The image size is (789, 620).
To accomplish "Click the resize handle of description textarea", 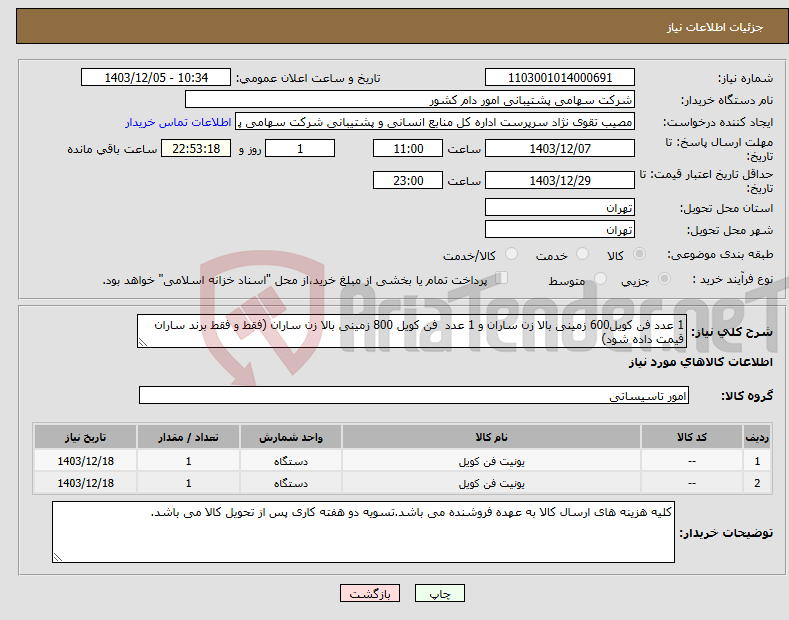I will click(x=142, y=343).
